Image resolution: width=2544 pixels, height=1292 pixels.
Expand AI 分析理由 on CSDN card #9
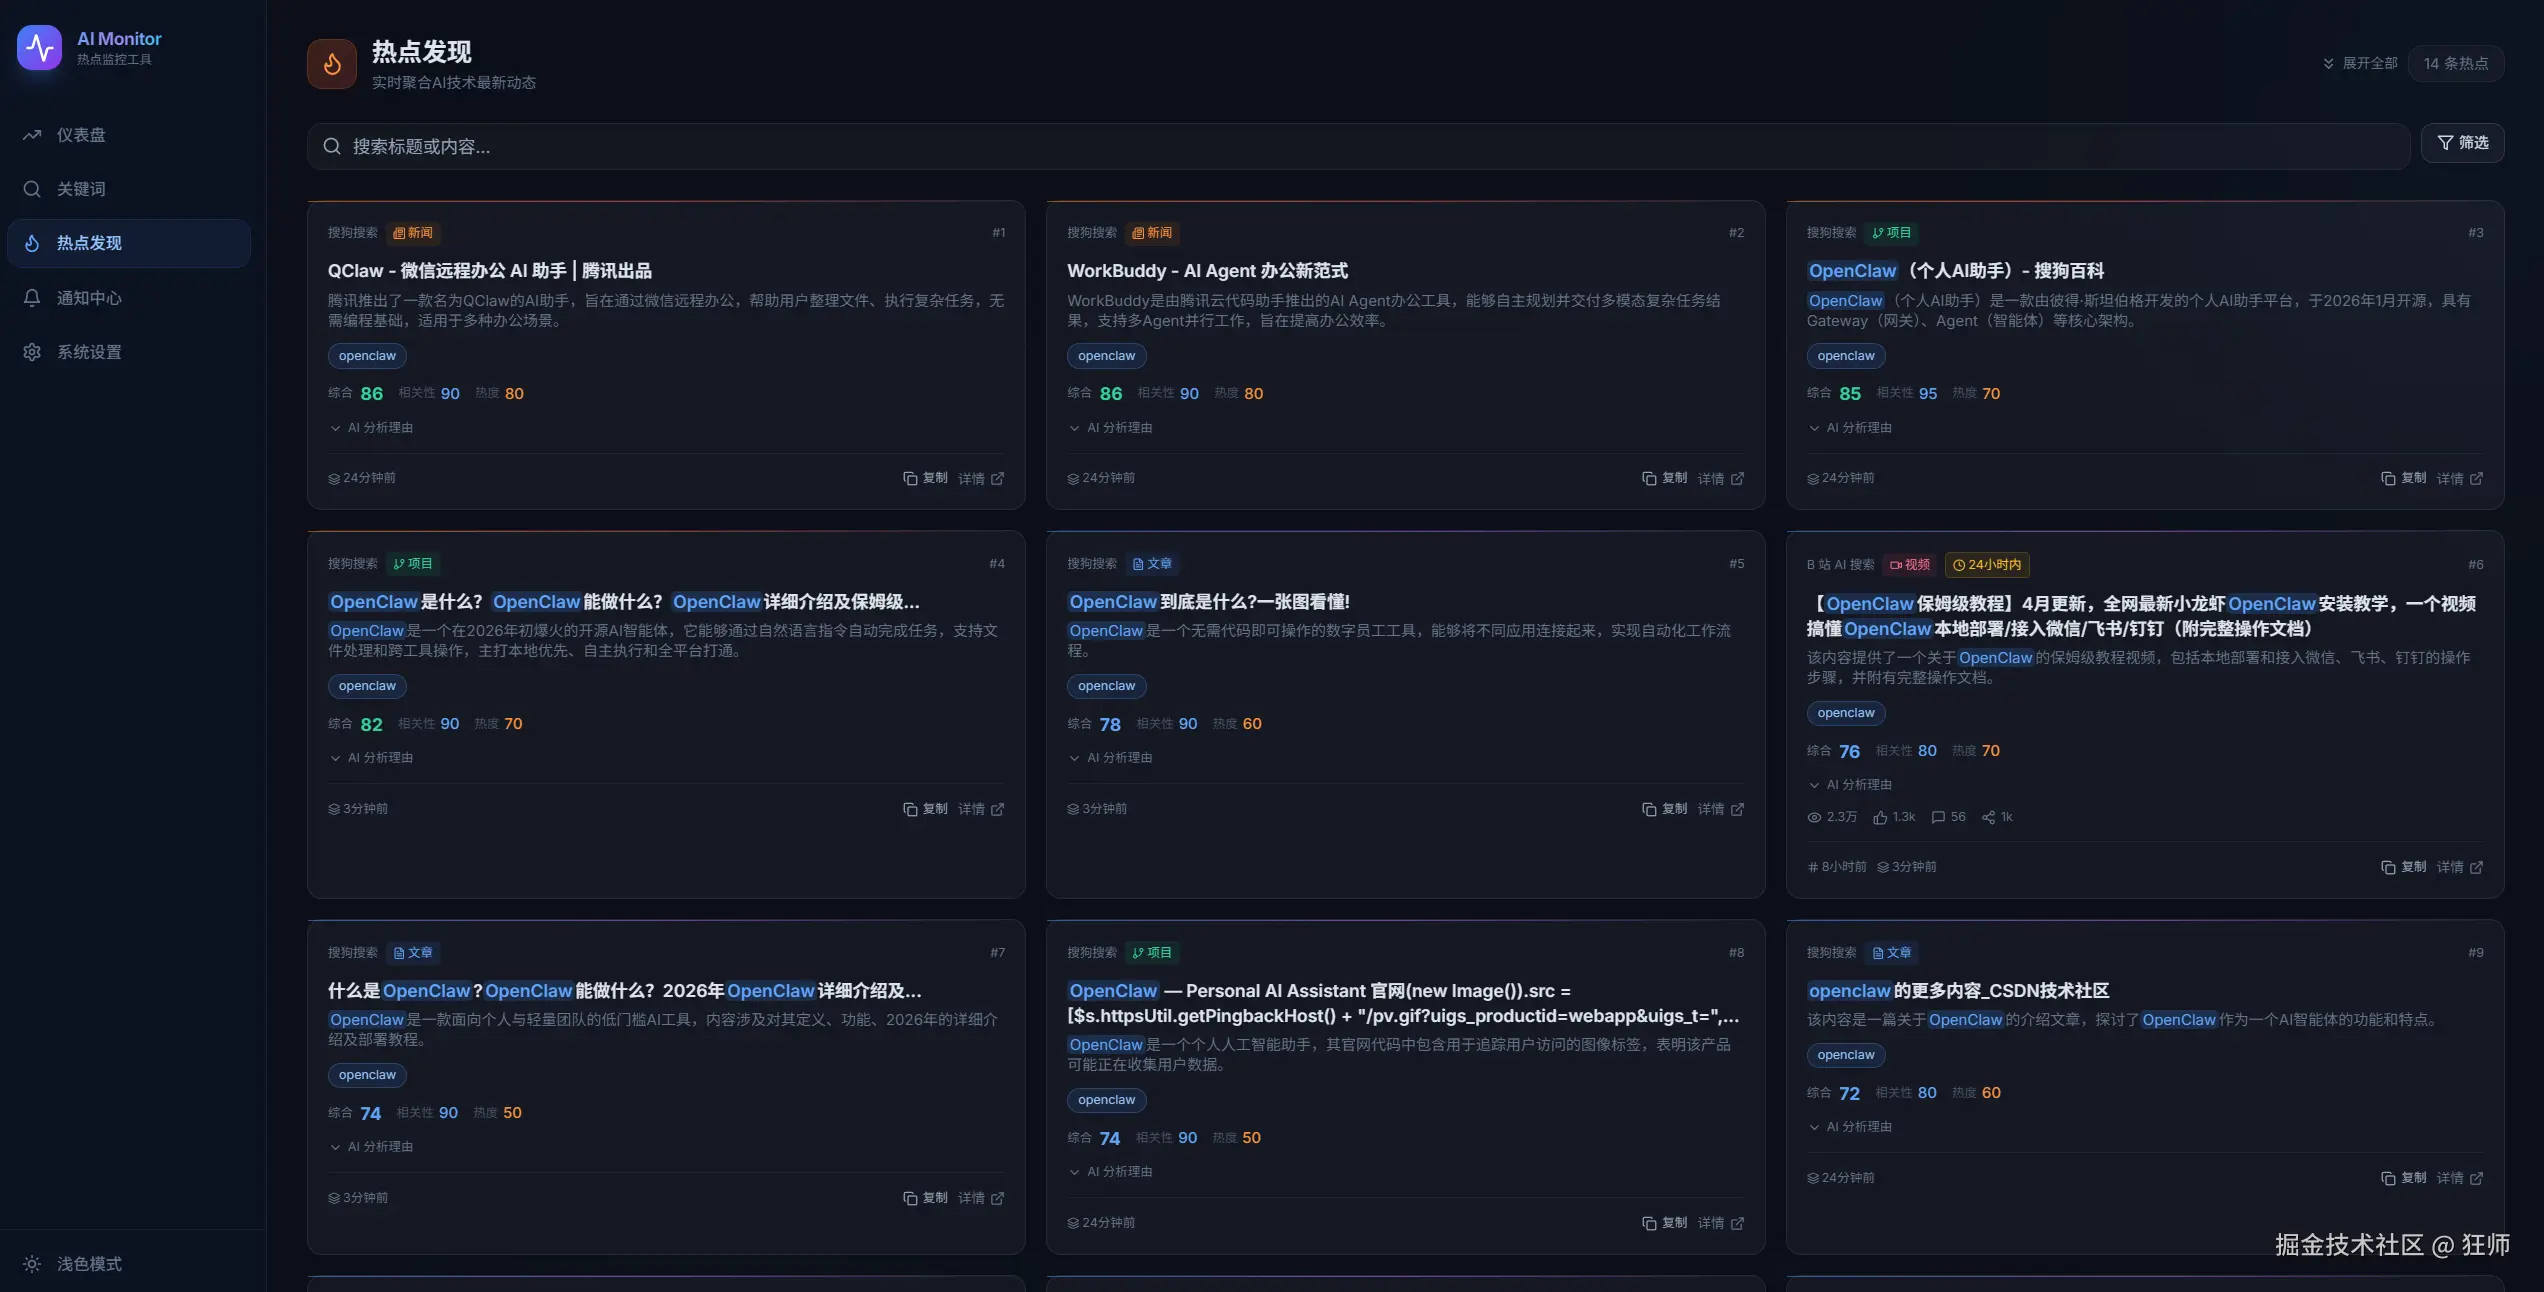tap(1850, 1126)
